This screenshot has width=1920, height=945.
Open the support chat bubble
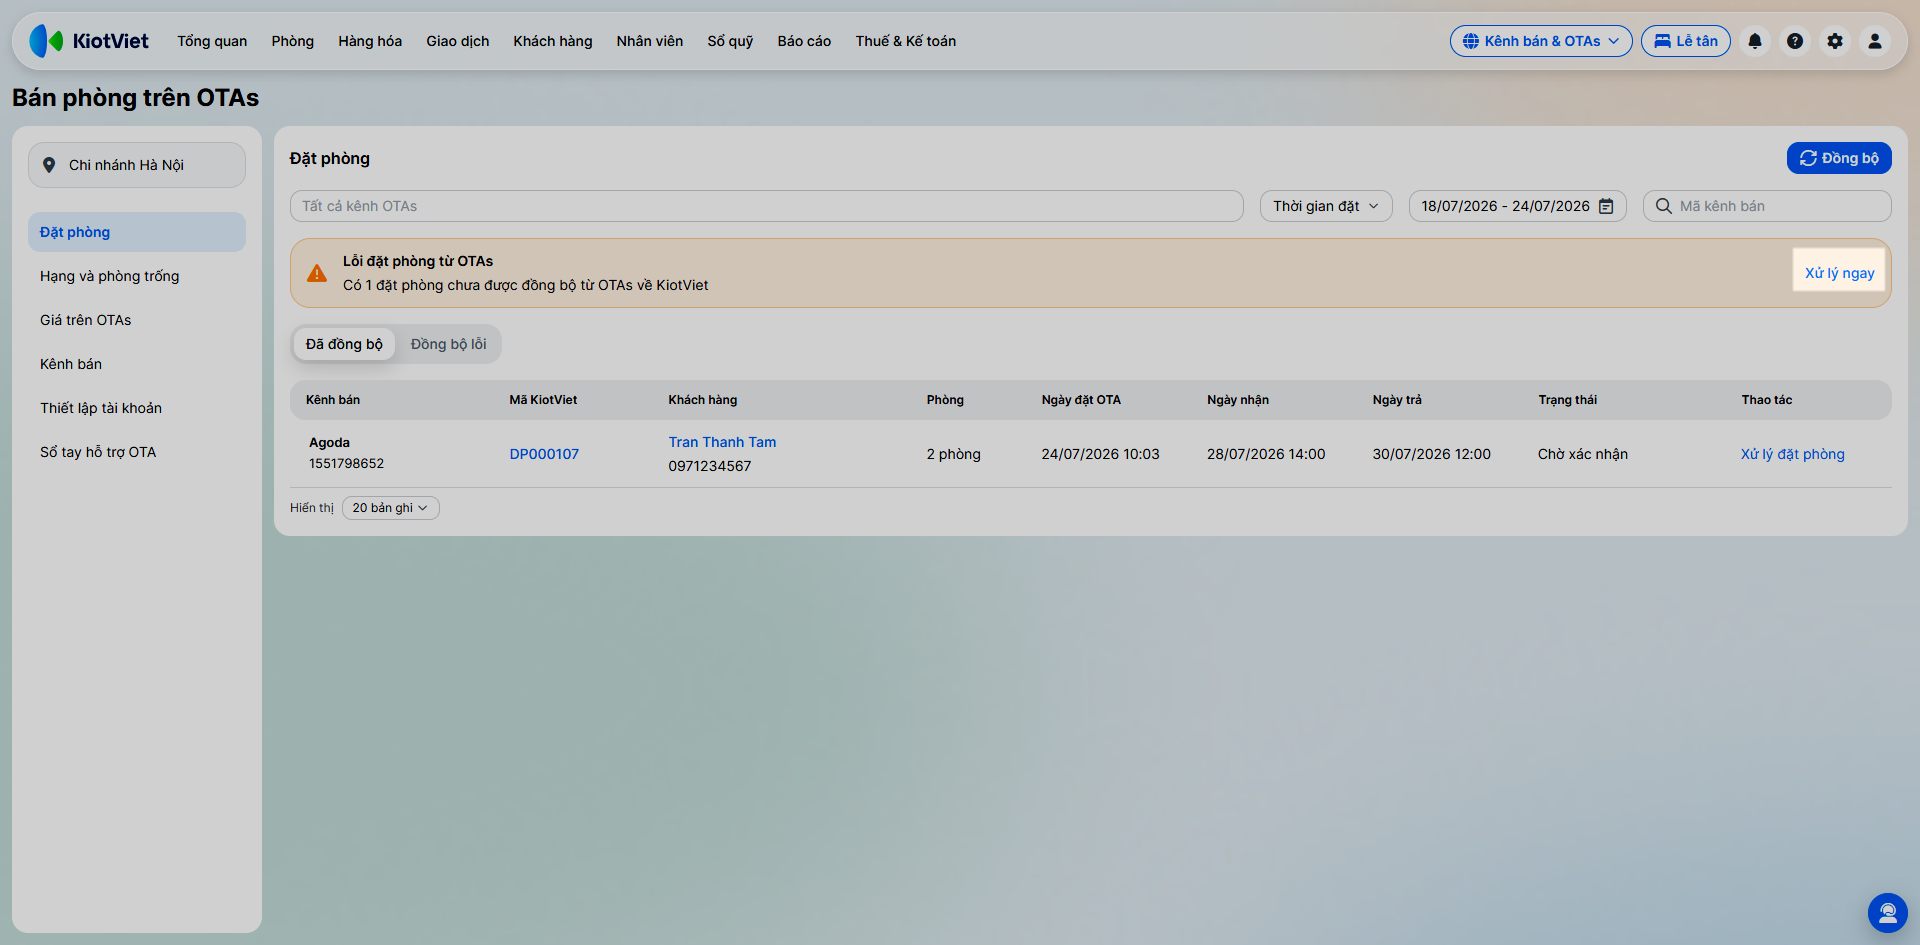(1888, 913)
